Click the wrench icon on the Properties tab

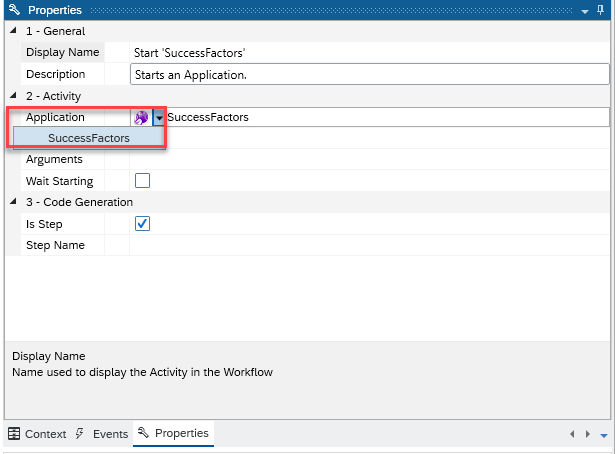pyautogui.click(x=143, y=432)
